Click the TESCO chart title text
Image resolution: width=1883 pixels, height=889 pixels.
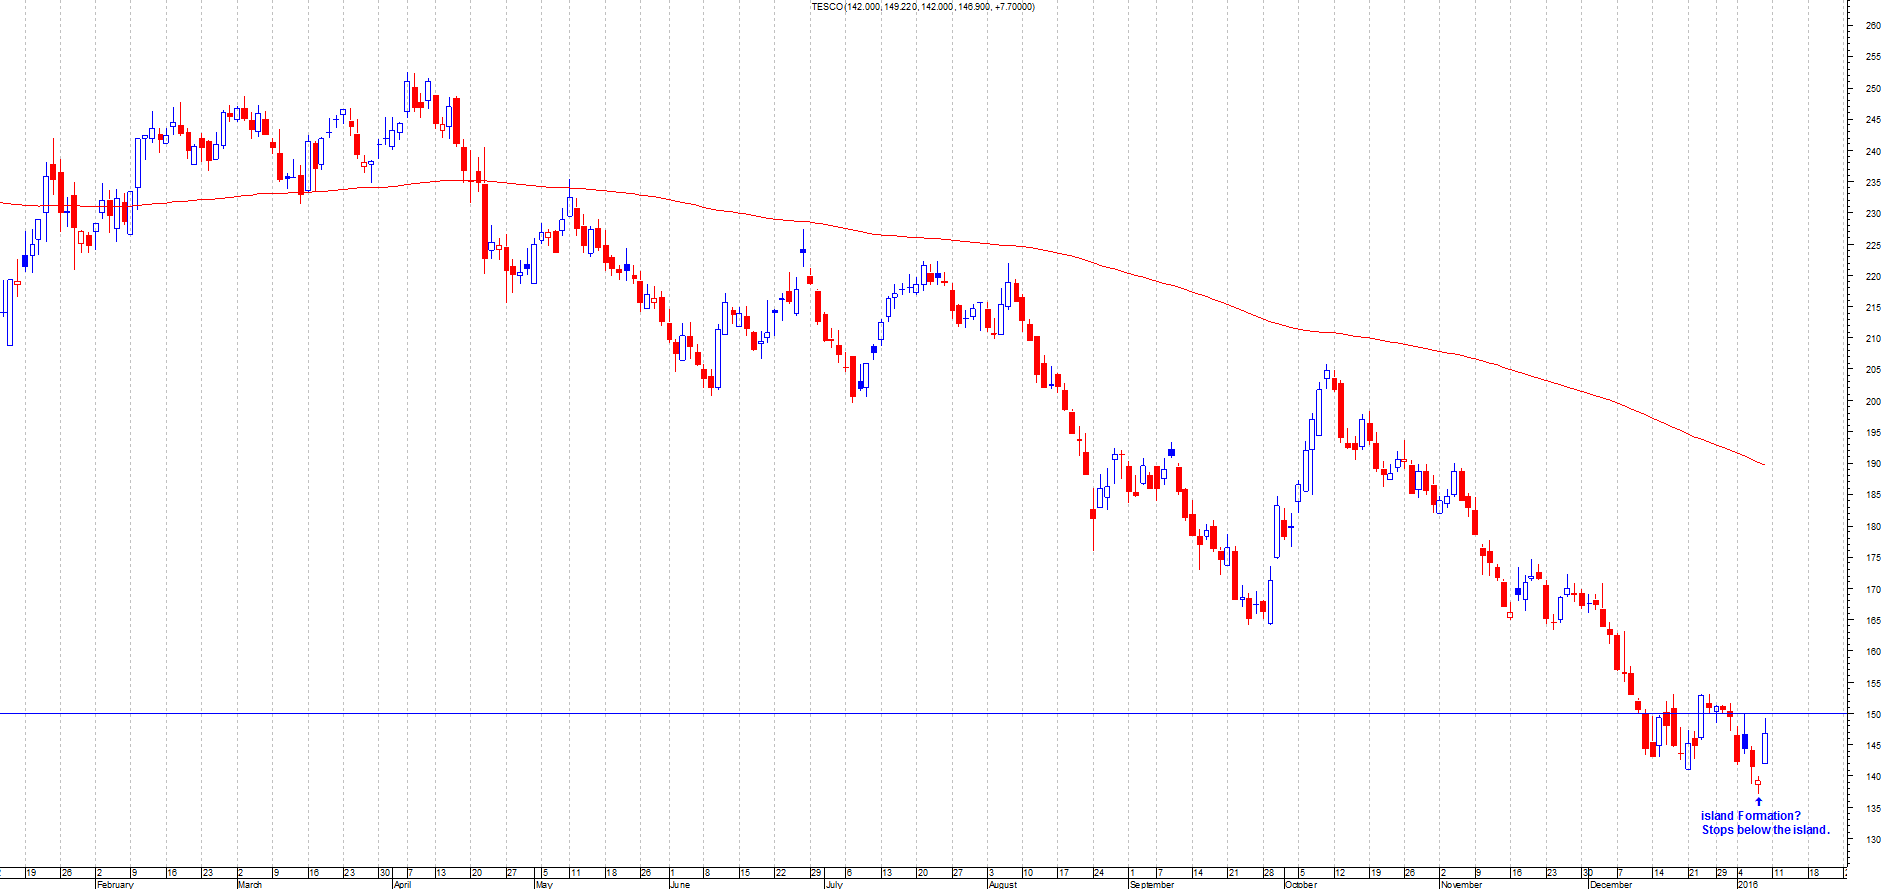coord(922,7)
